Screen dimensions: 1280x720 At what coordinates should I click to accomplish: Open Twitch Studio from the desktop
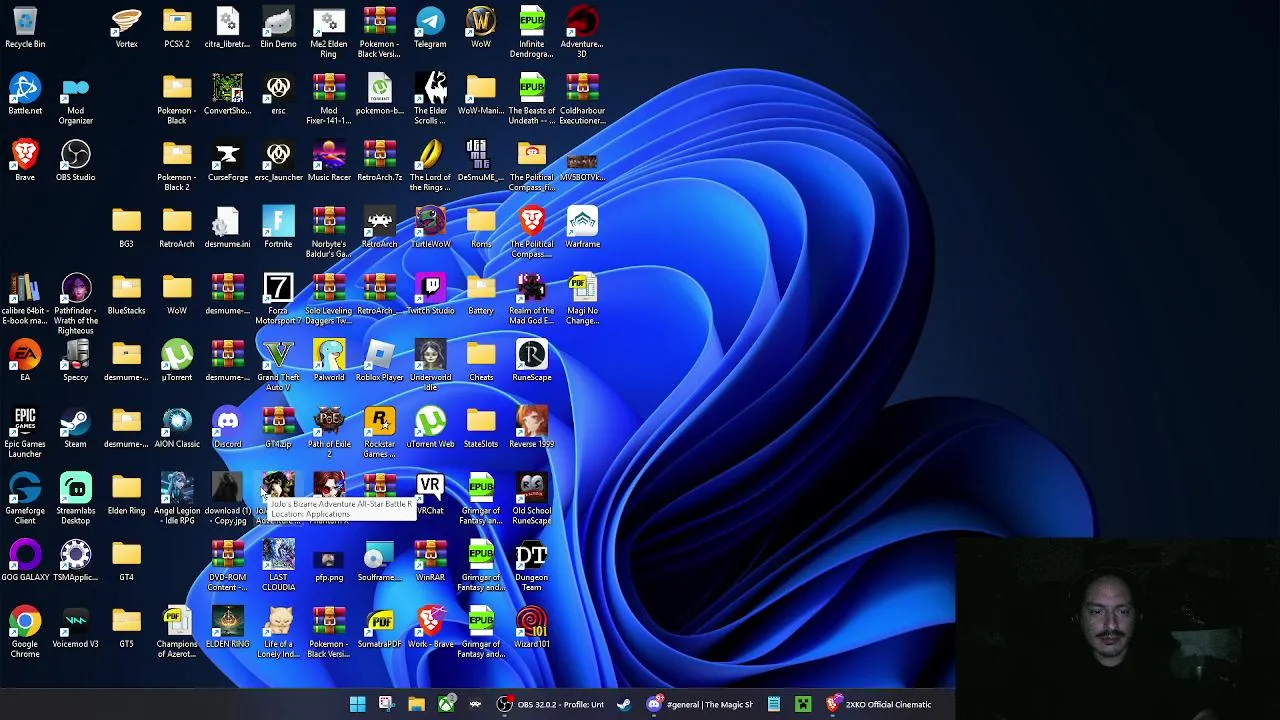430,295
